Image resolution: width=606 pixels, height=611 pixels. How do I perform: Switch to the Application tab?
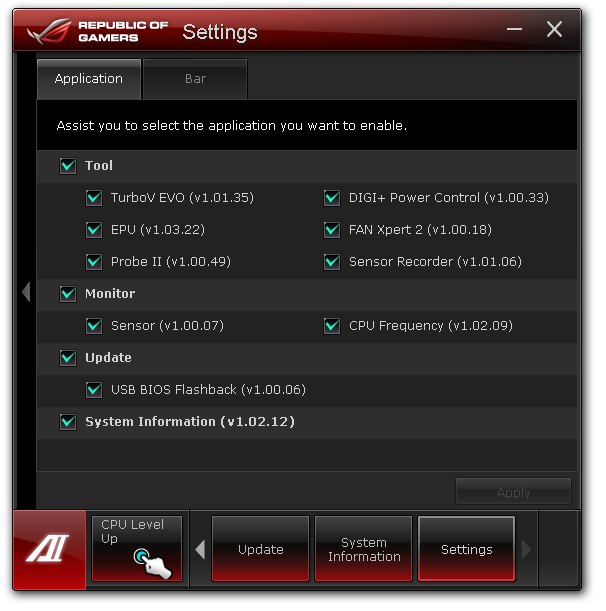point(89,79)
